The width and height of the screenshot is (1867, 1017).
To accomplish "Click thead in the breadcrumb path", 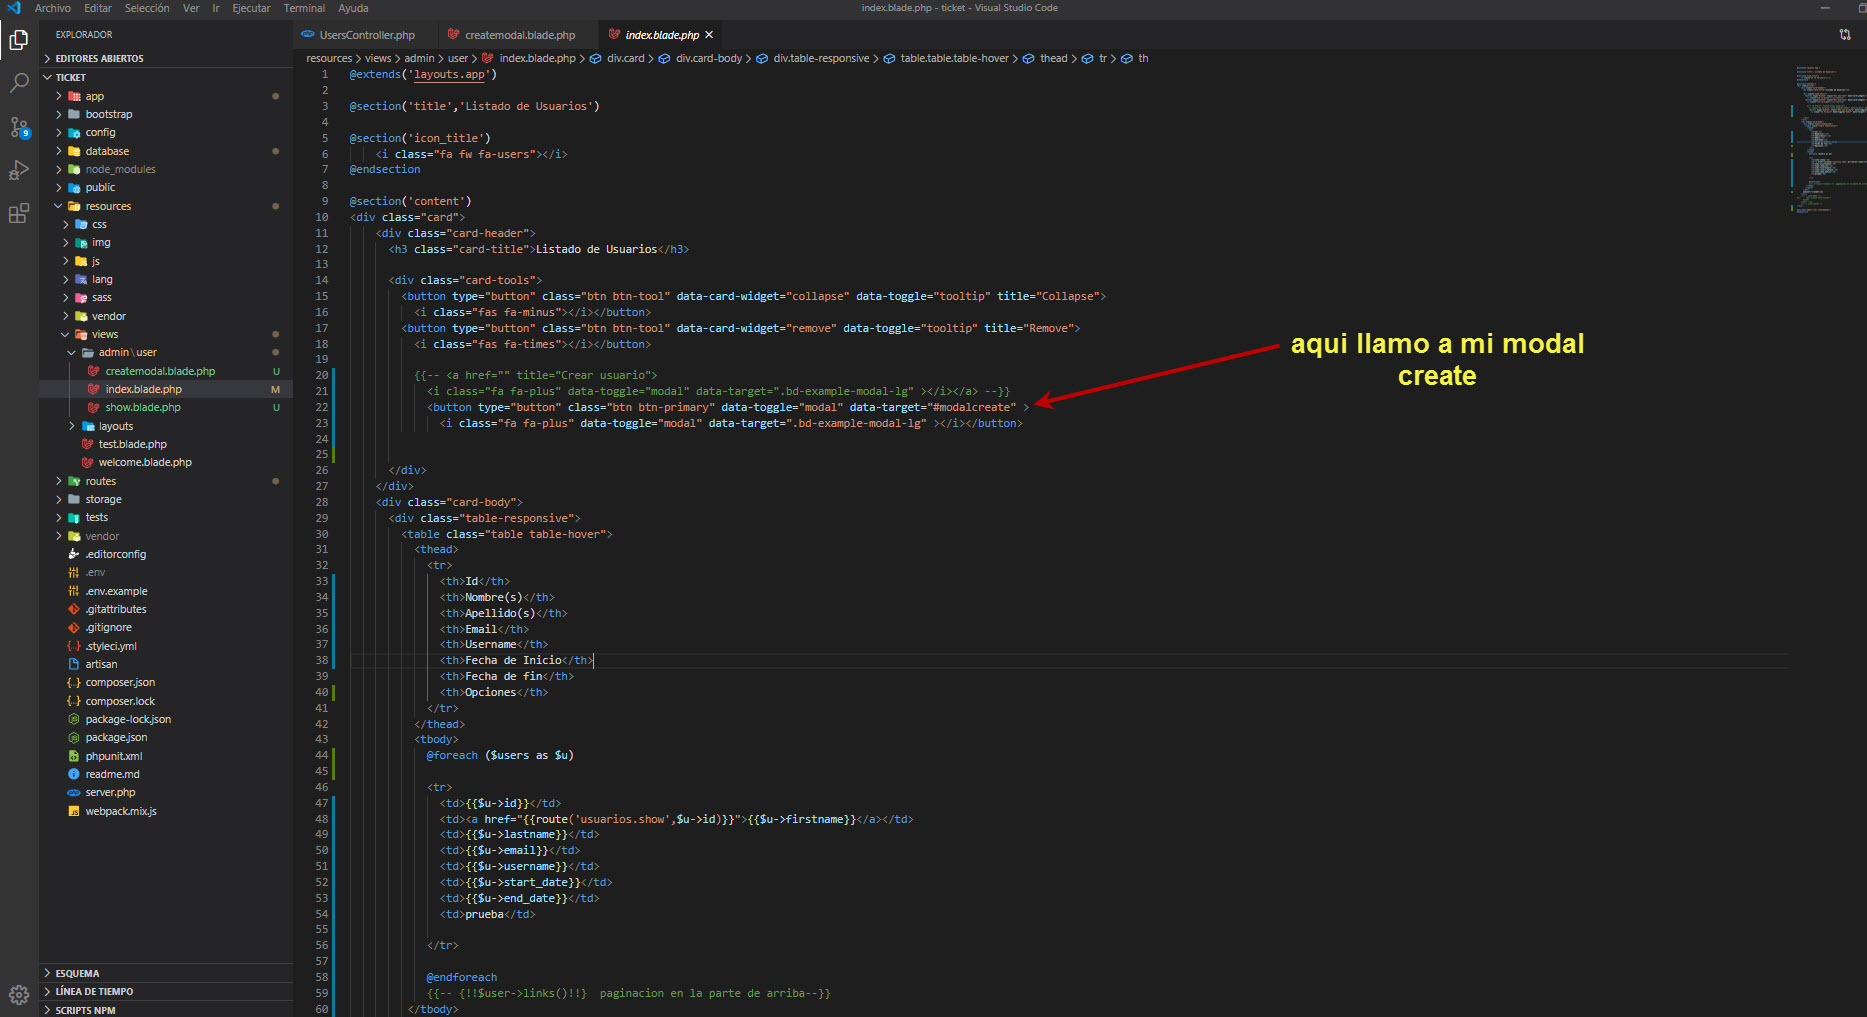I will click(1046, 59).
